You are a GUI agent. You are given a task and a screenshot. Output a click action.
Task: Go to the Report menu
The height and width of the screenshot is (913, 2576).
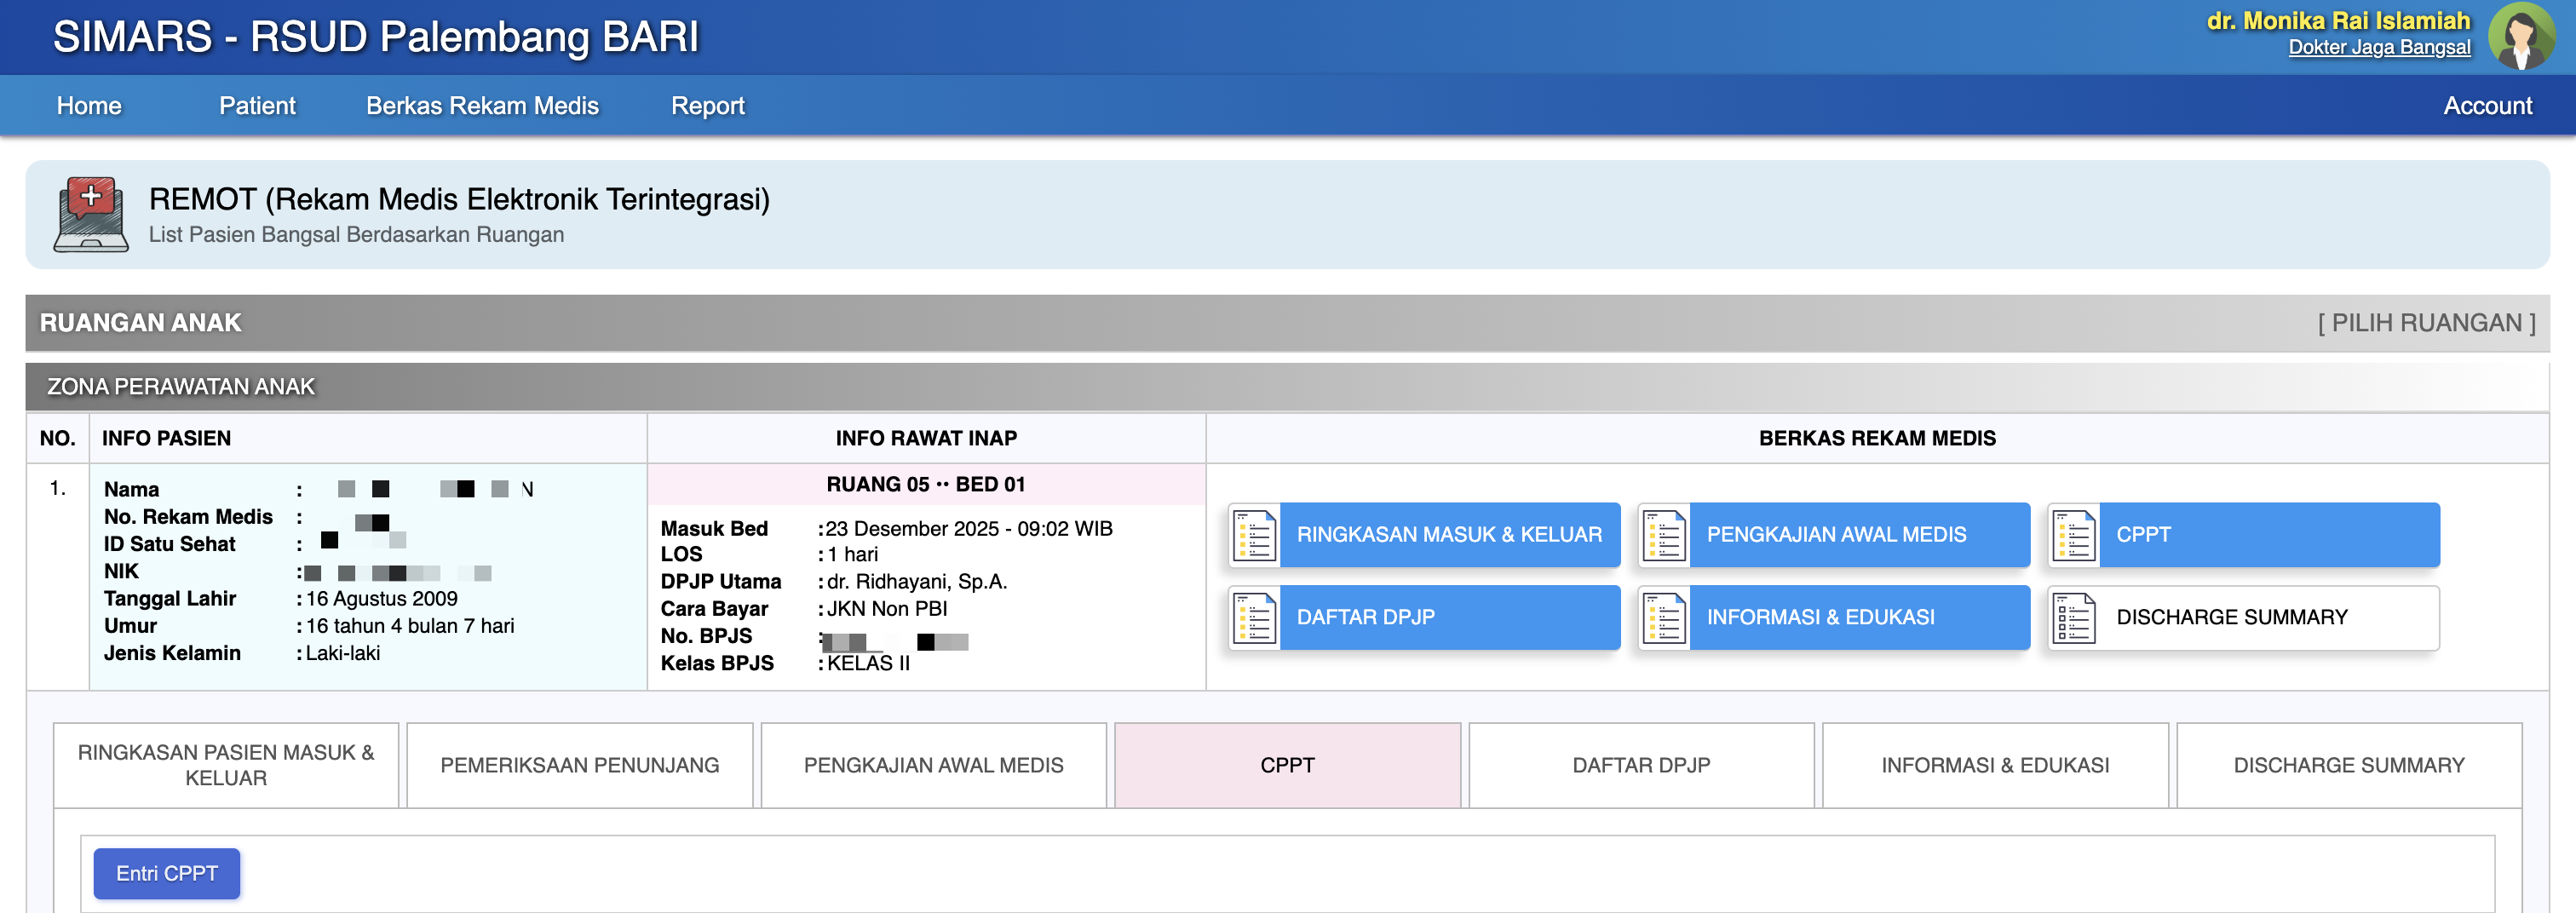(x=707, y=106)
